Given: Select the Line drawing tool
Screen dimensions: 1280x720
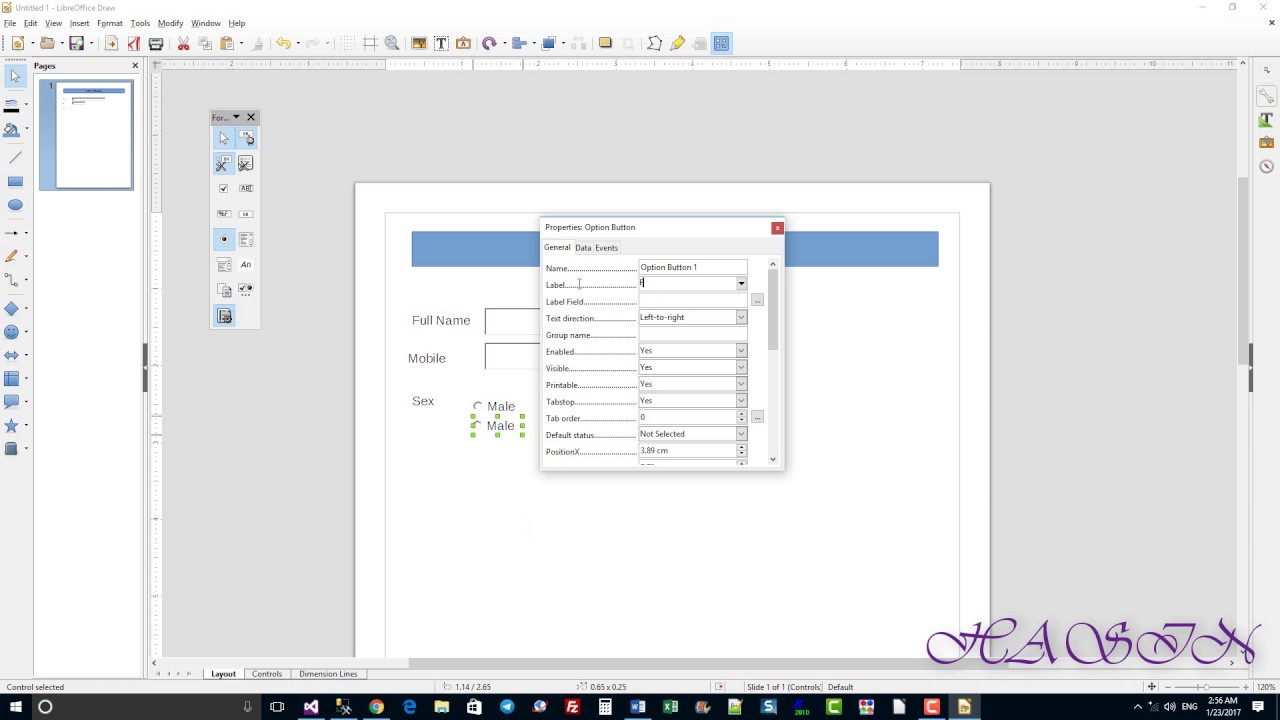Looking at the screenshot, I should coord(15,157).
